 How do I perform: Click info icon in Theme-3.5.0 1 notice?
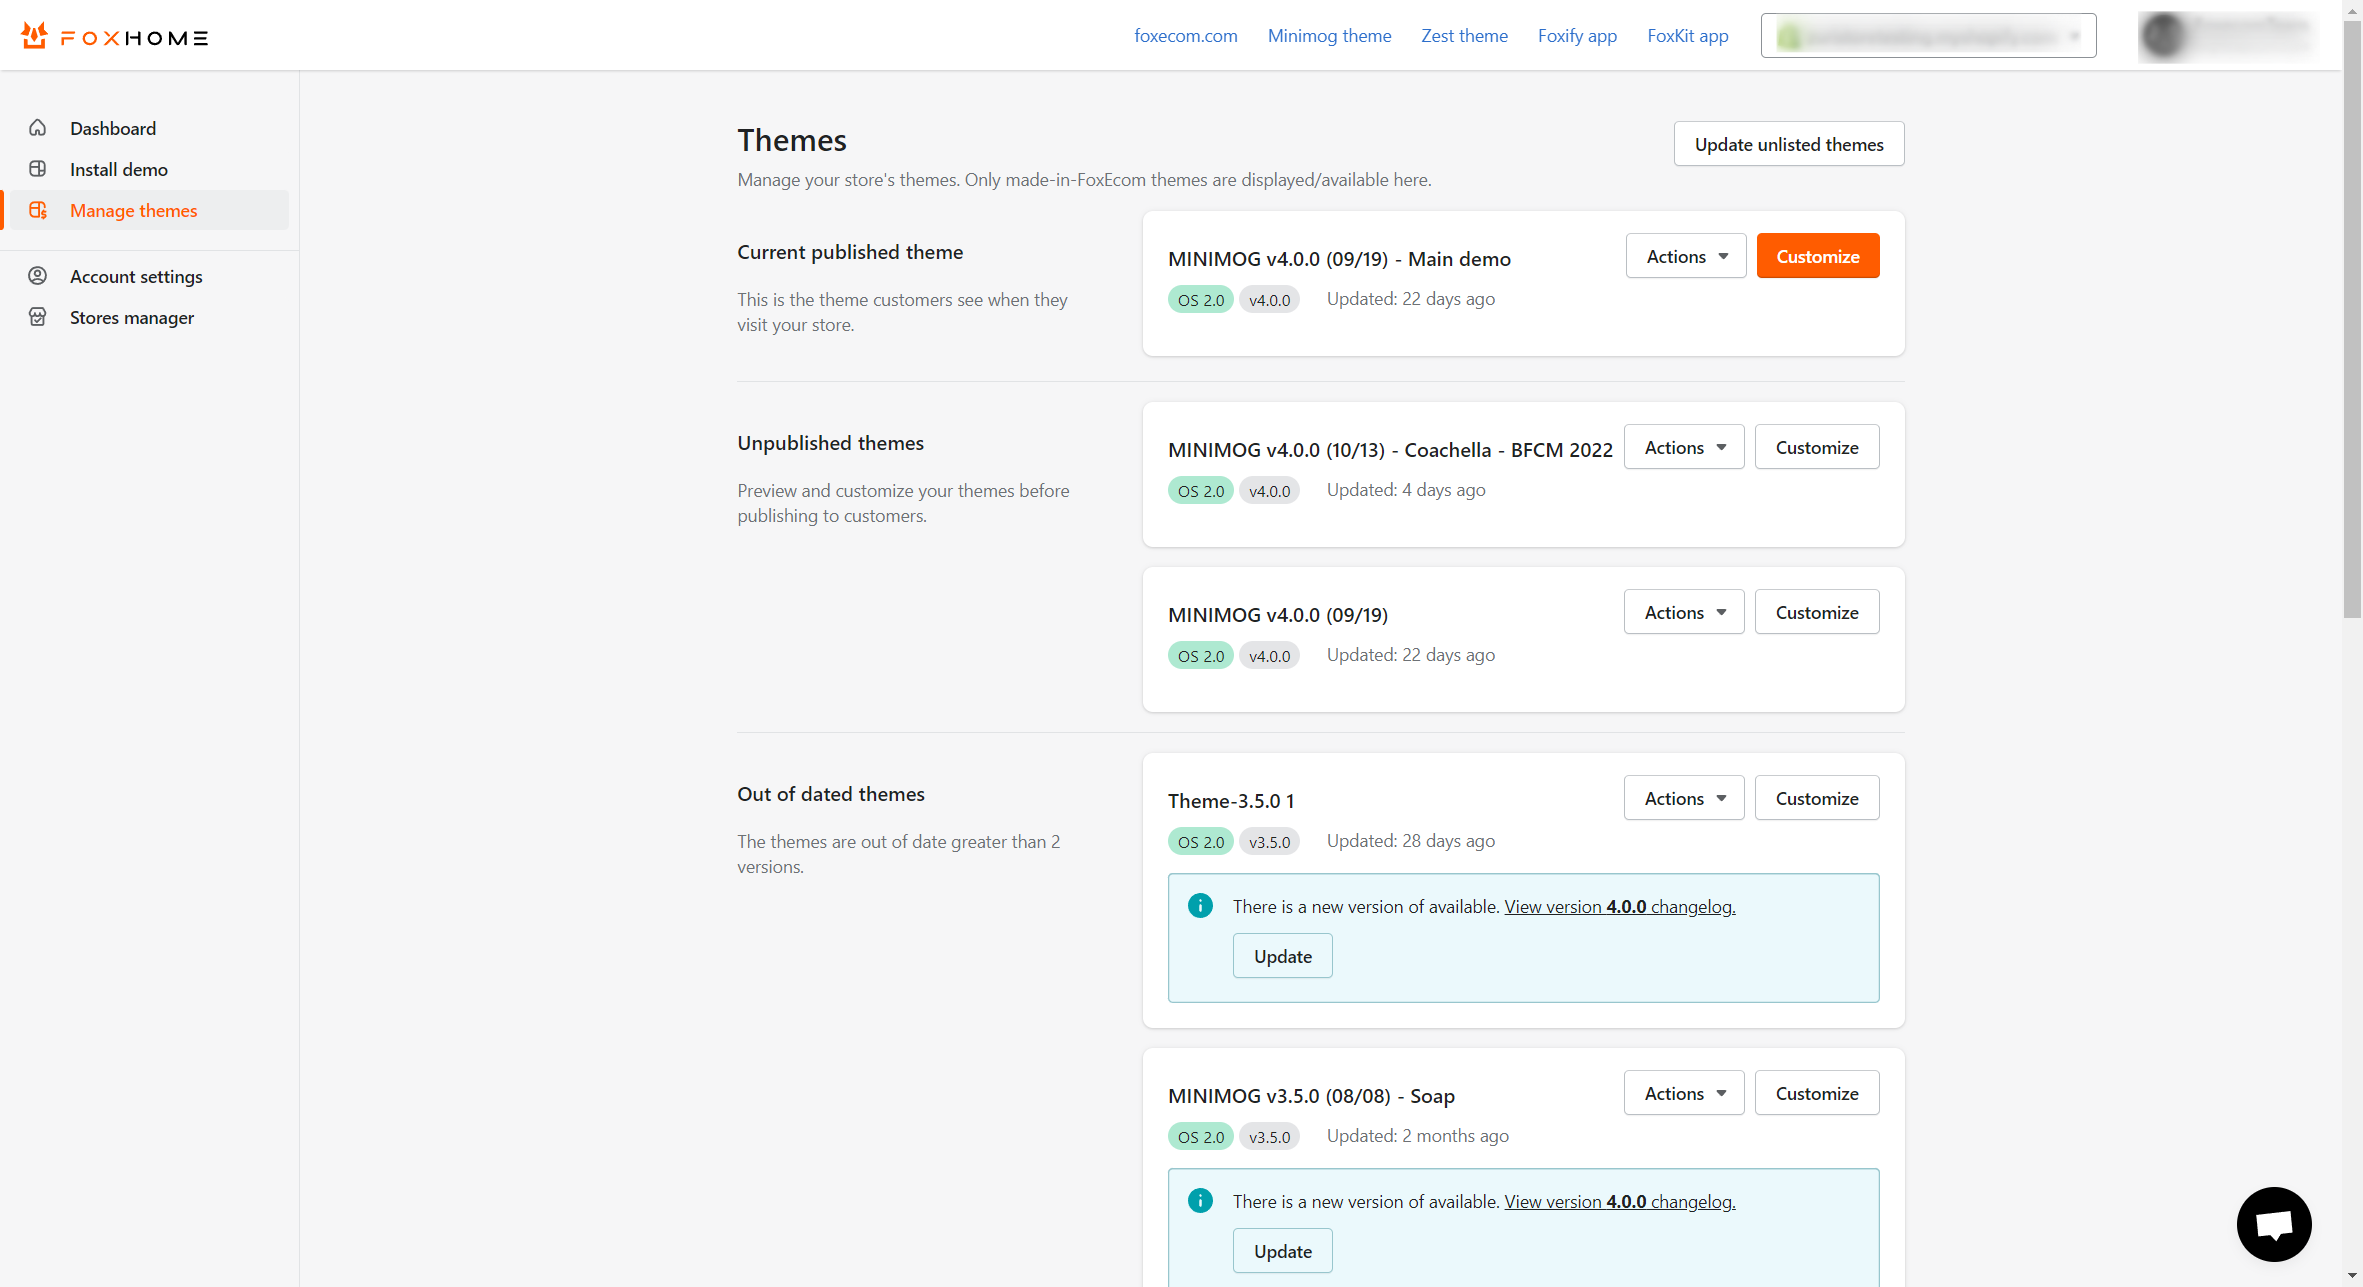point(1200,906)
